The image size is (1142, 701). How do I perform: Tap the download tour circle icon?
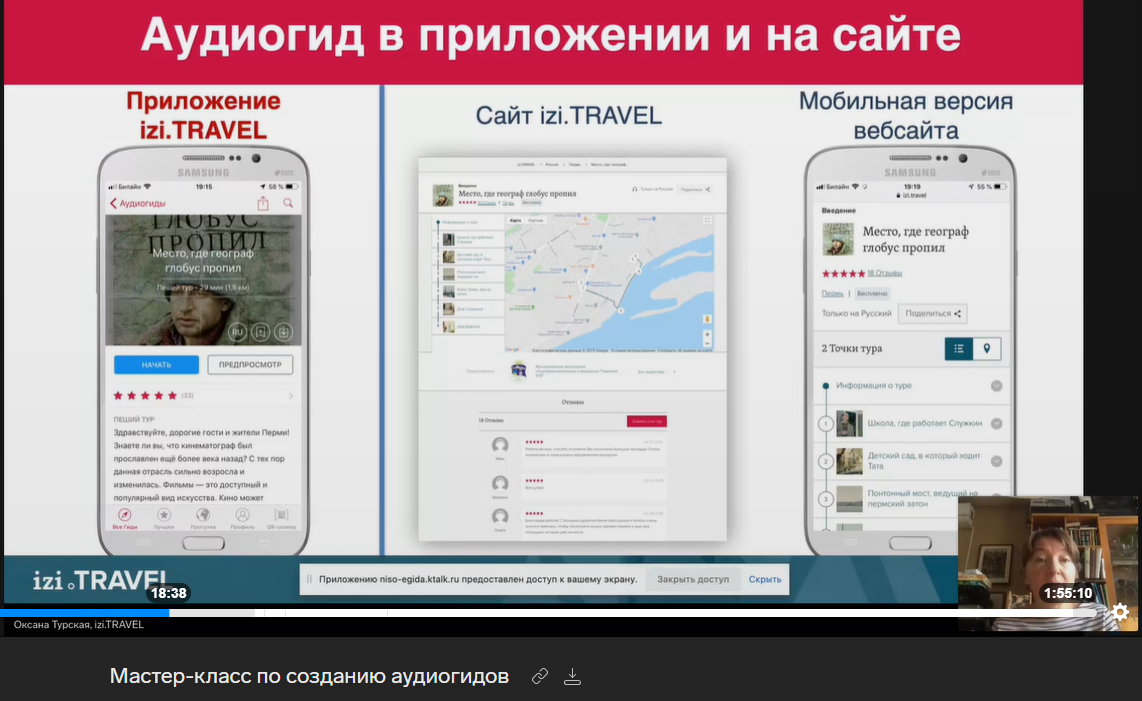coord(284,331)
